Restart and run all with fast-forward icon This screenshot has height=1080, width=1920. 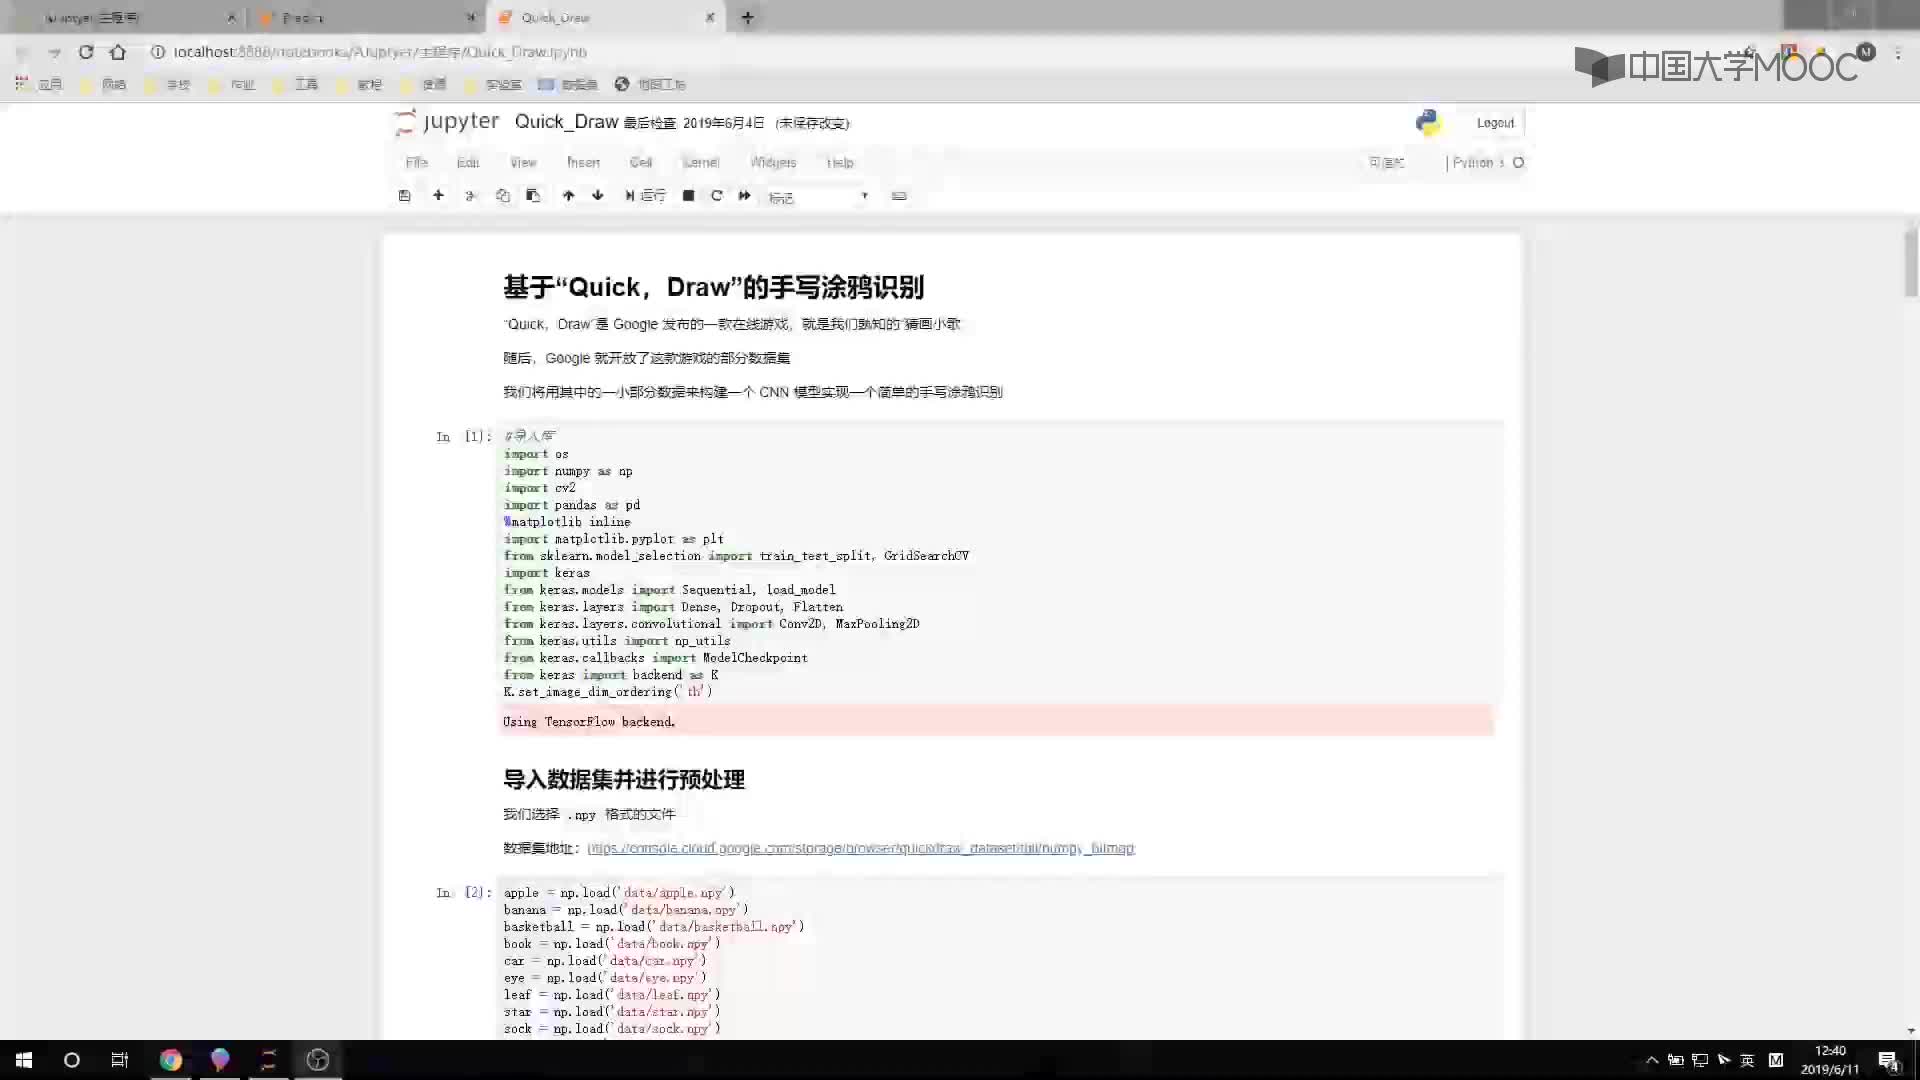click(x=744, y=196)
